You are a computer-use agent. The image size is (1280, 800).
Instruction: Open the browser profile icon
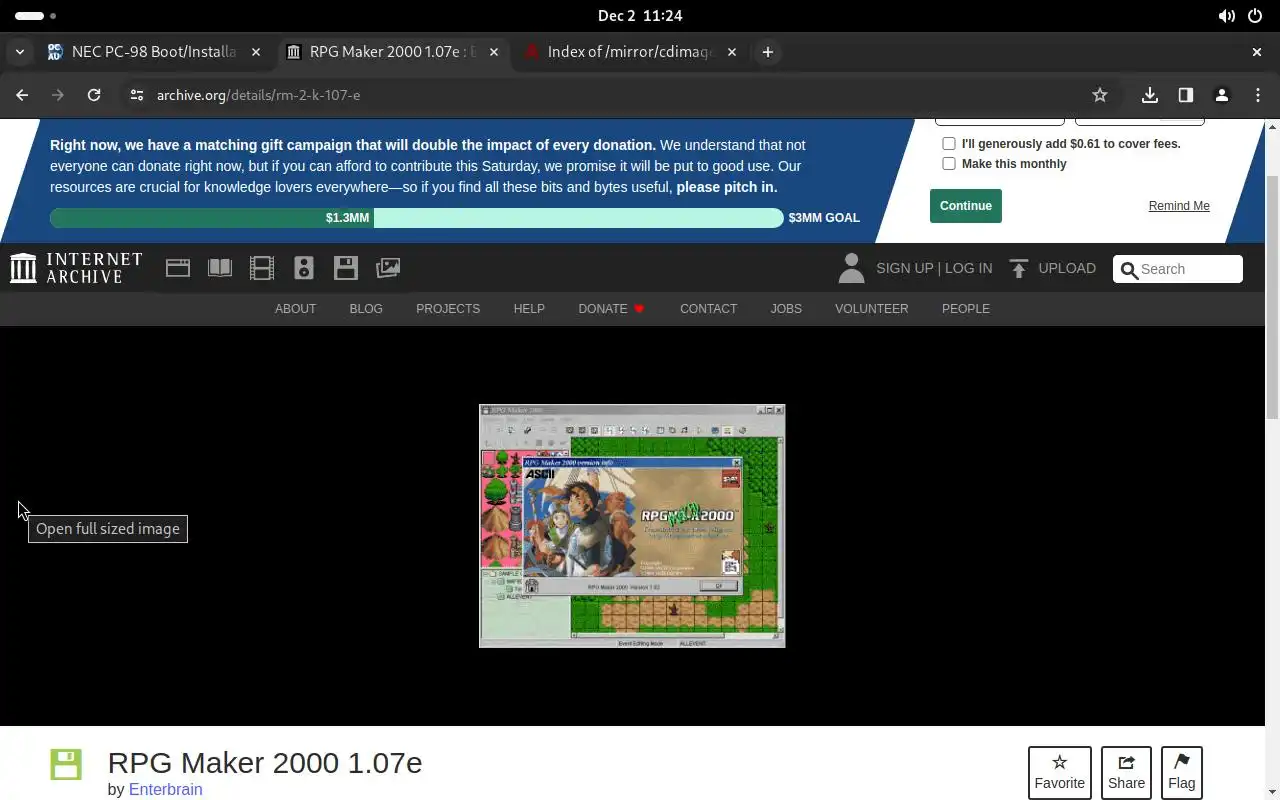coord(1222,95)
